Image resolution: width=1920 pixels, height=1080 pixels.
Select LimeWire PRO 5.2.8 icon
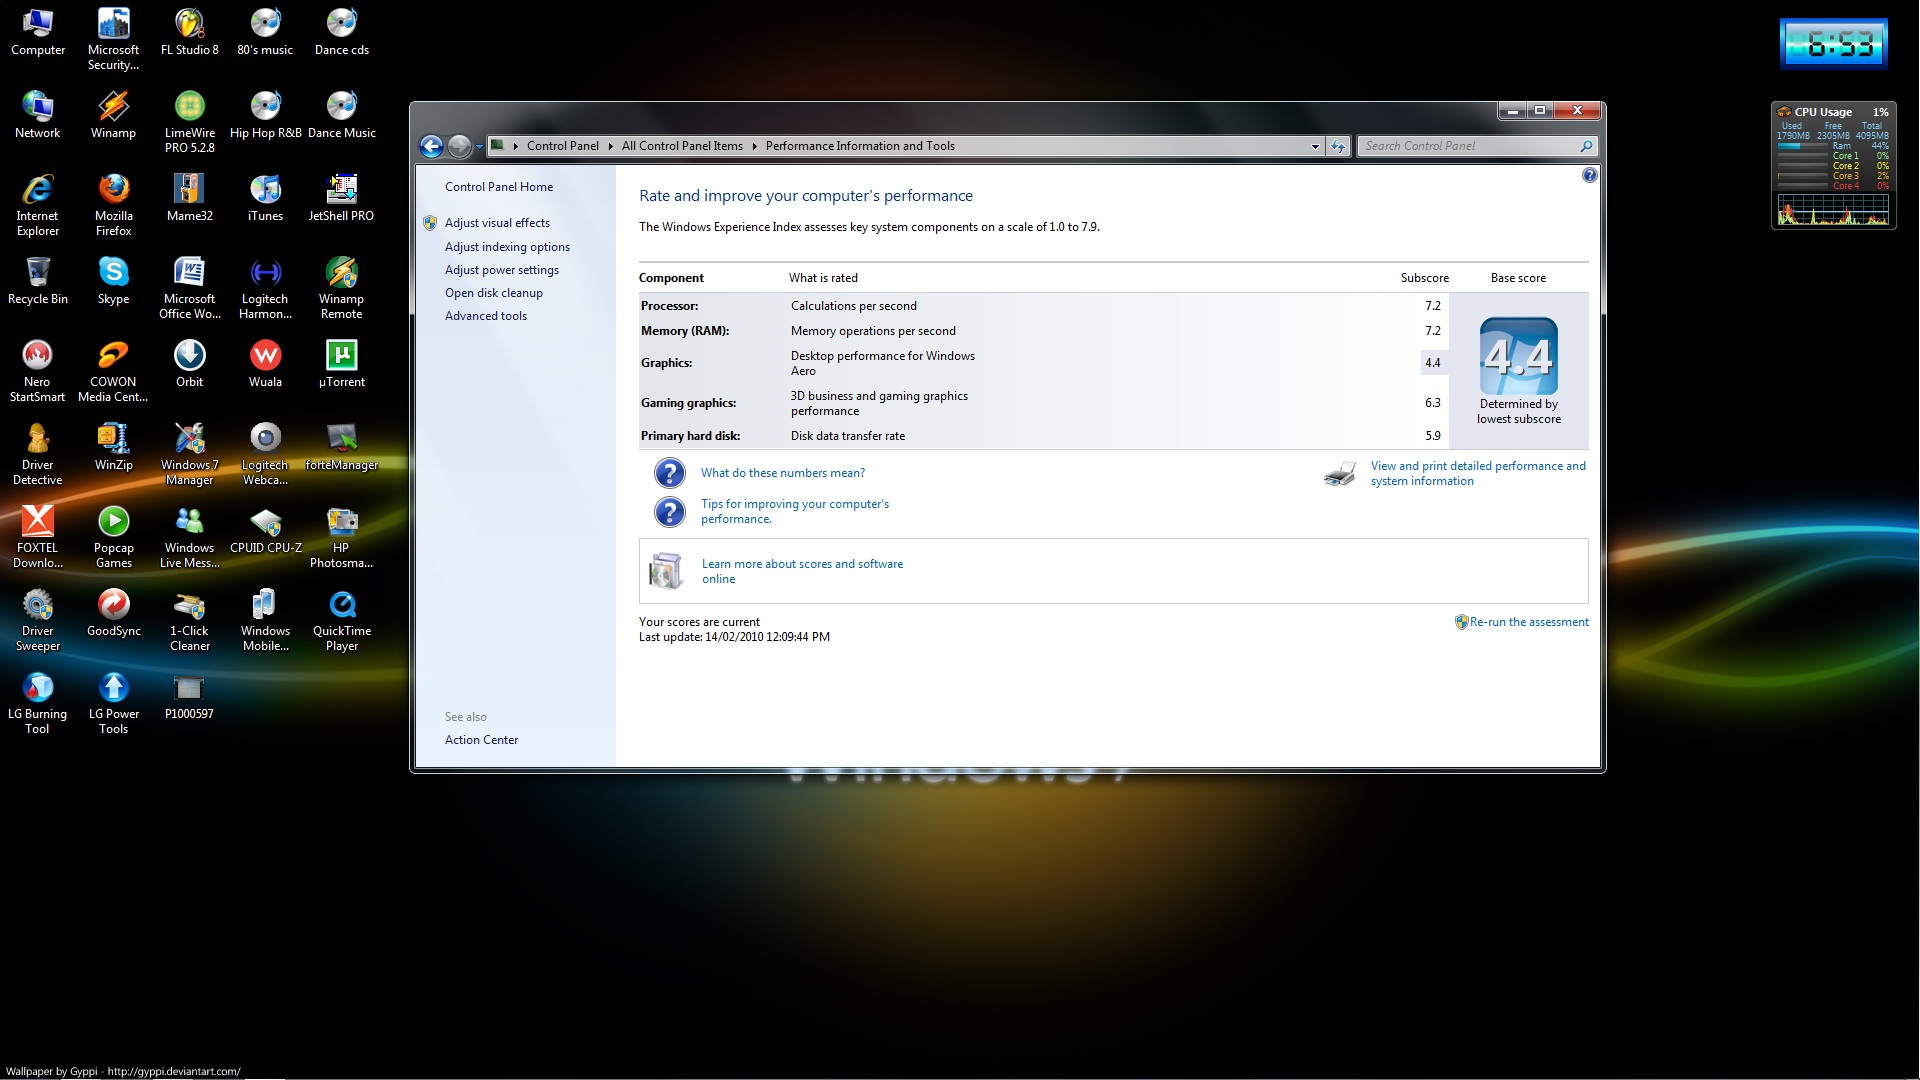pos(189,122)
